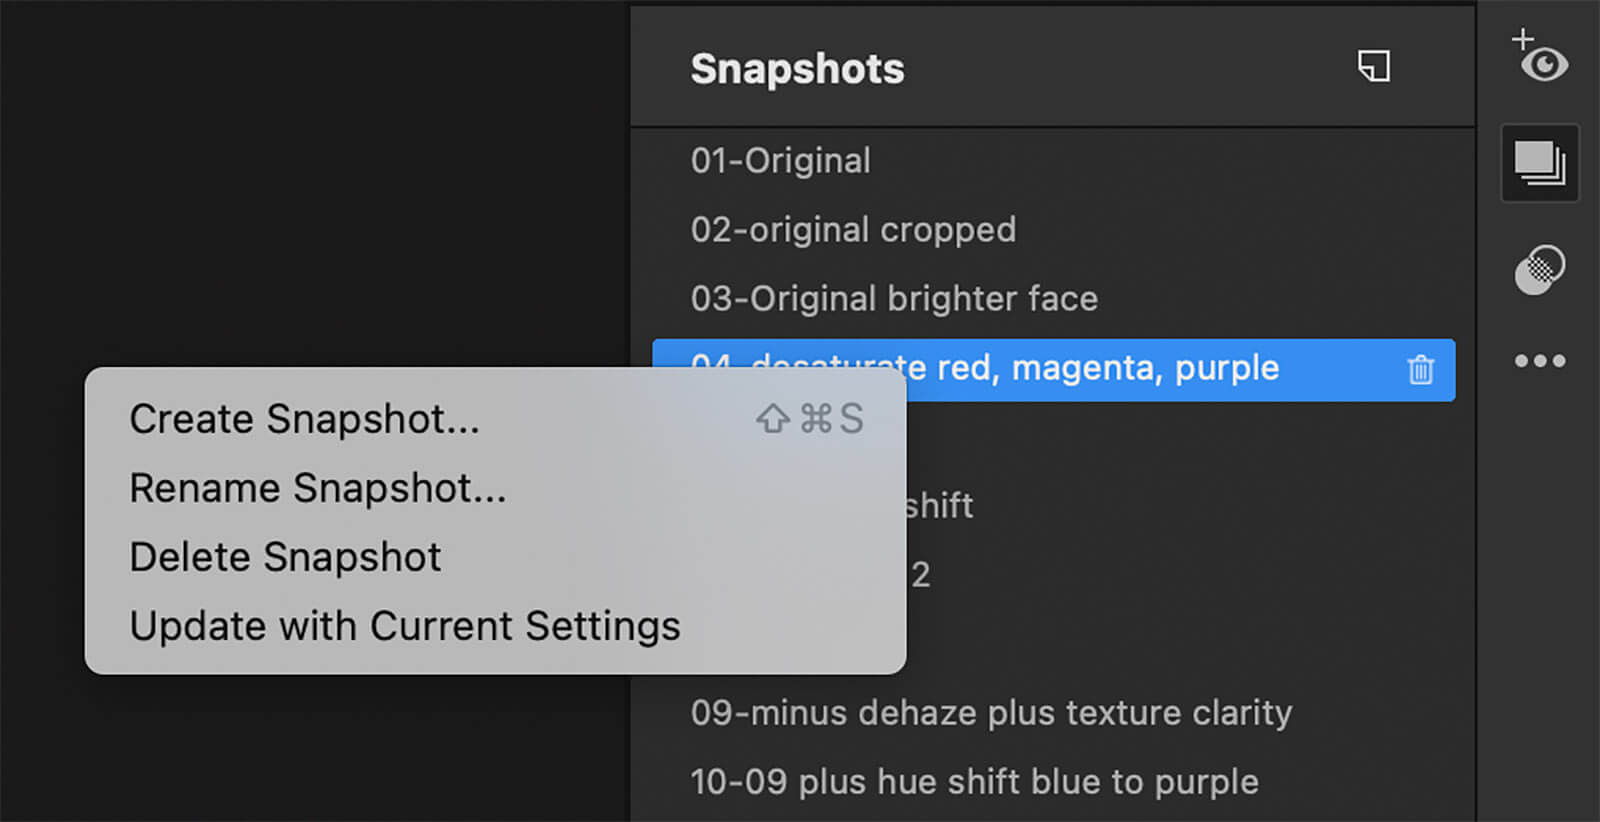
Task: Create a new snapshot using the note icon
Action: tap(1375, 66)
